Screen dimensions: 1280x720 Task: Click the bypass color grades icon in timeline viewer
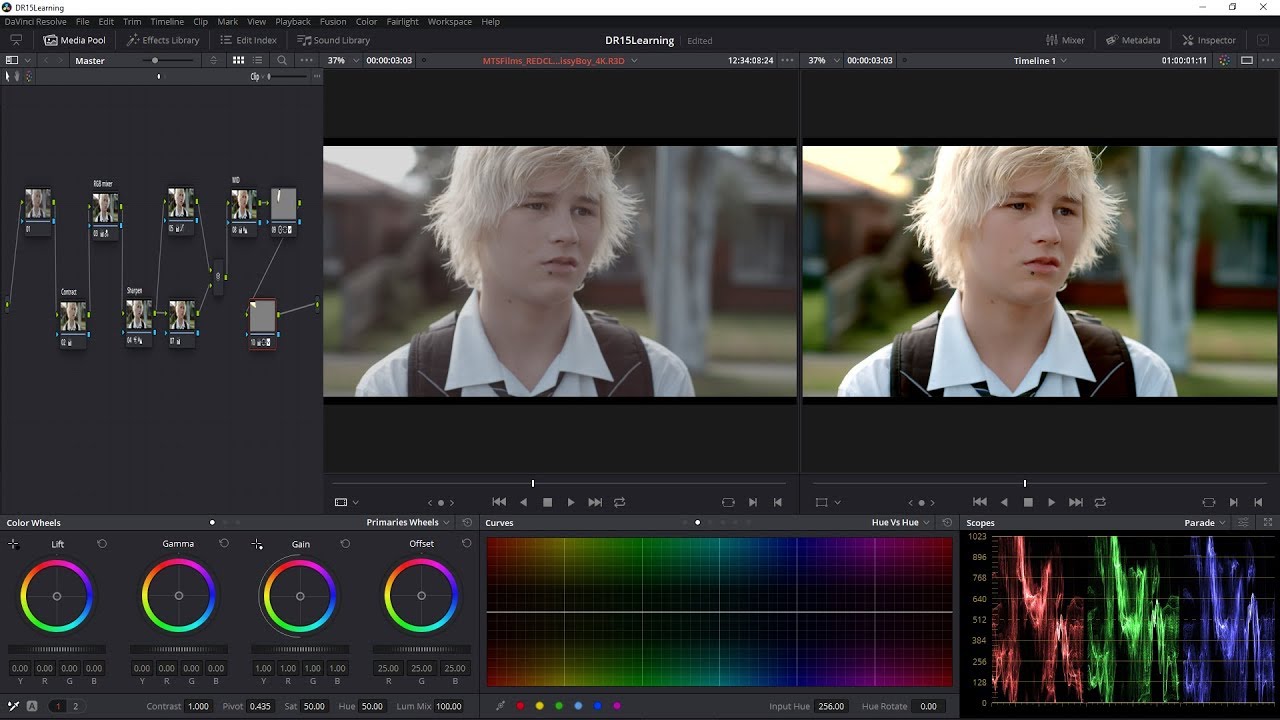coord(1225,60)
